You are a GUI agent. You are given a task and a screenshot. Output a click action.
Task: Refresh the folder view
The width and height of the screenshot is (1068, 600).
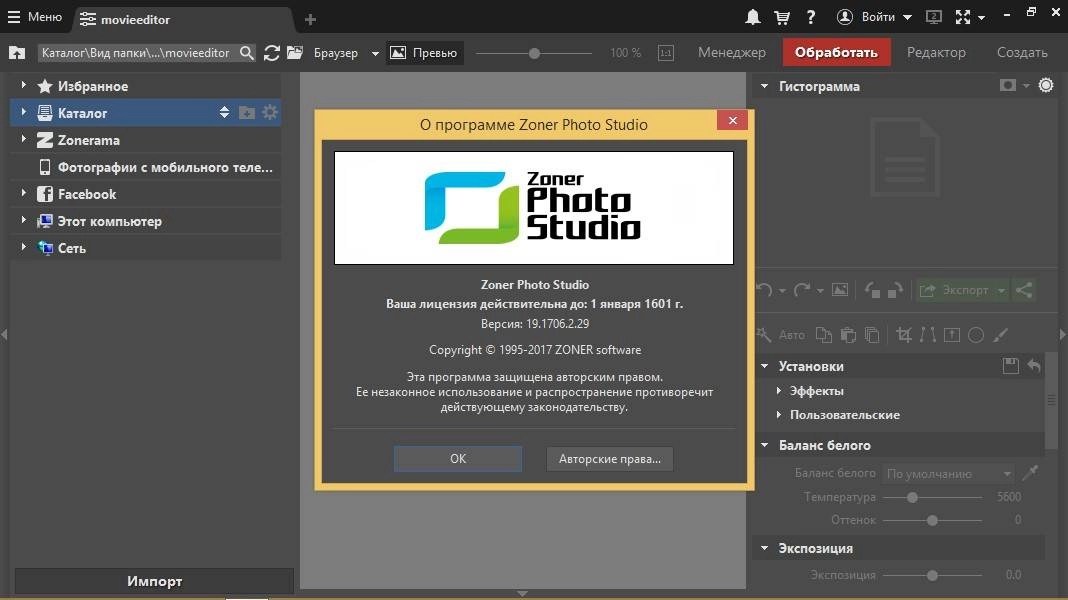[x=272, y=52]
